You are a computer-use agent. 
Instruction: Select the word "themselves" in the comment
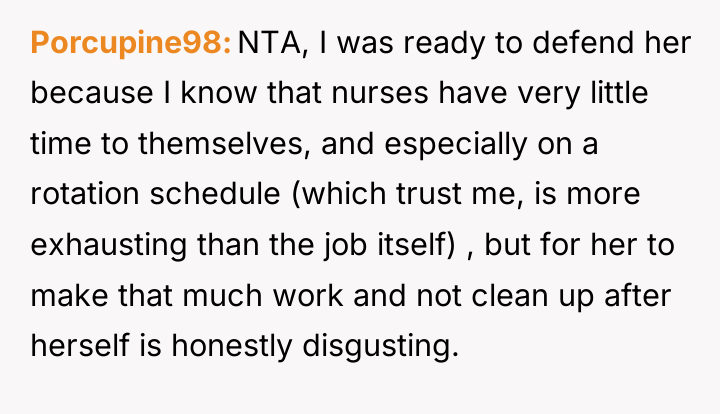click(221, 143)
